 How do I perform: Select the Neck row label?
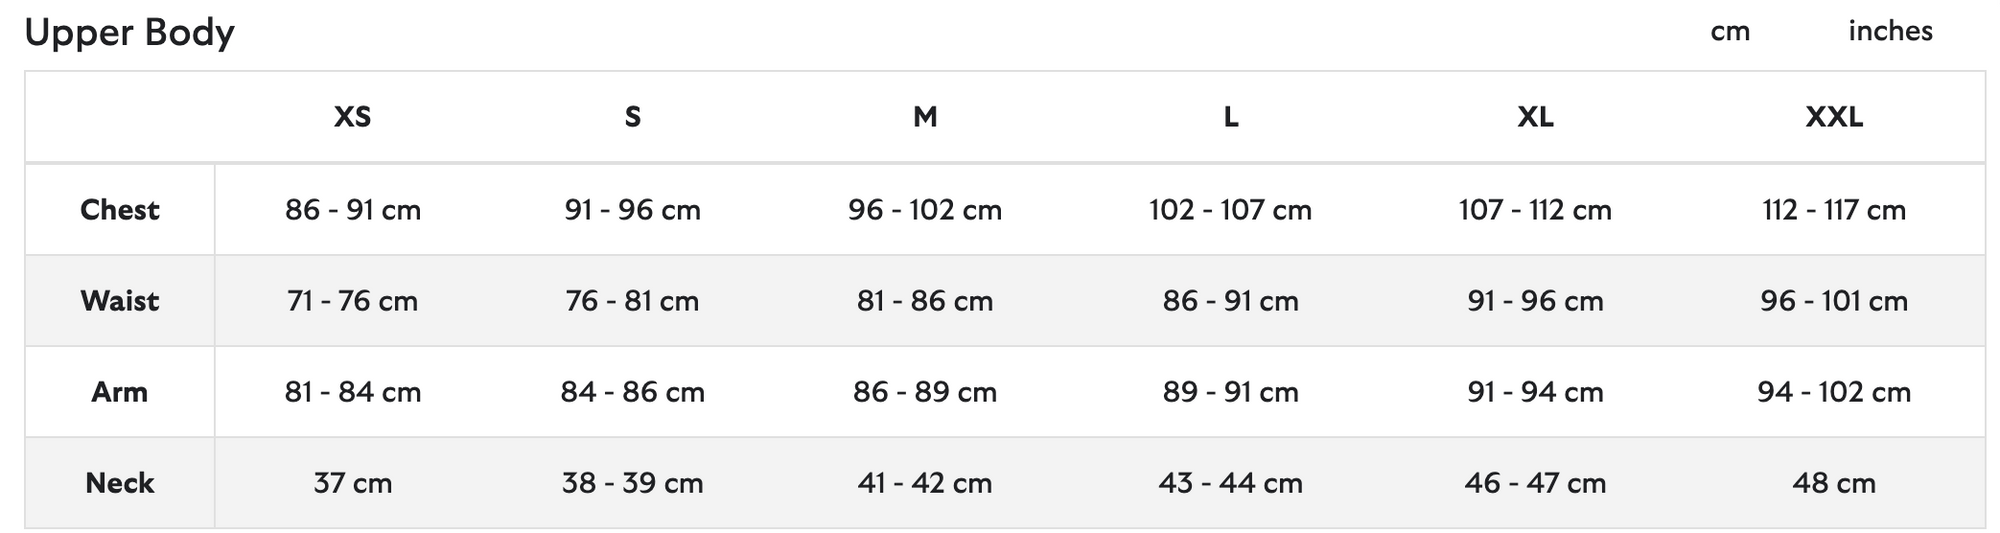(120, 483)
